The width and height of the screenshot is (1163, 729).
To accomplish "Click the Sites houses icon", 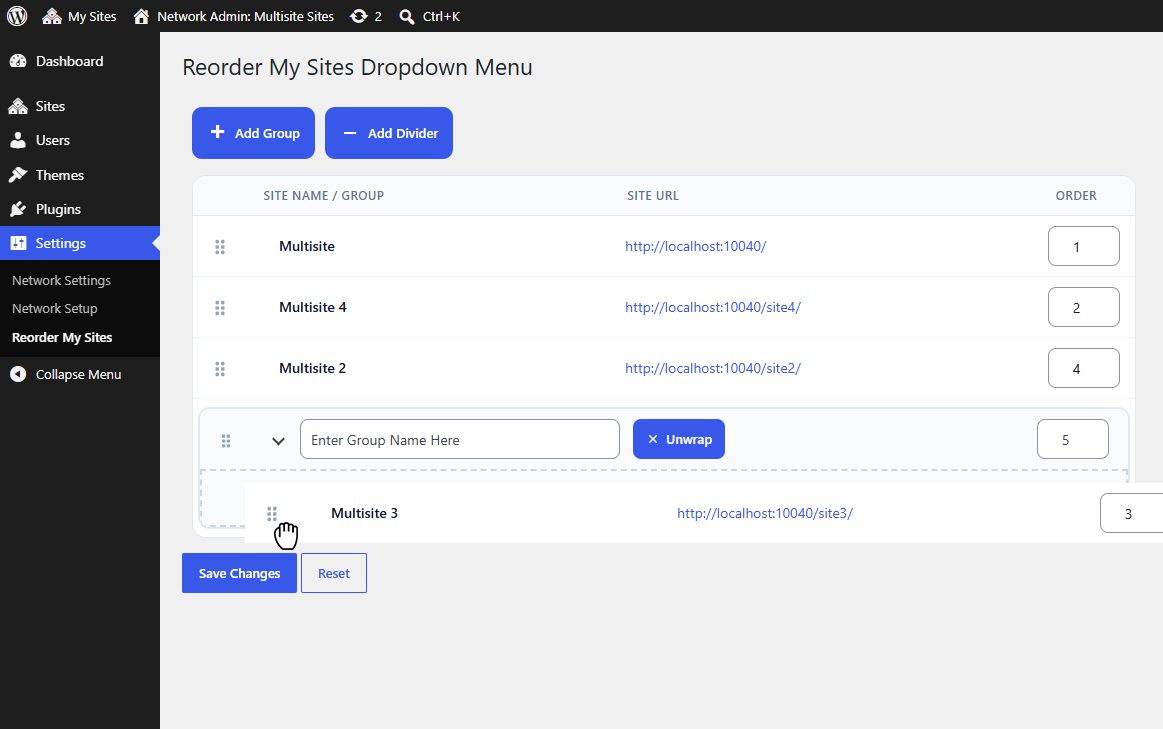I will point(18,106).
